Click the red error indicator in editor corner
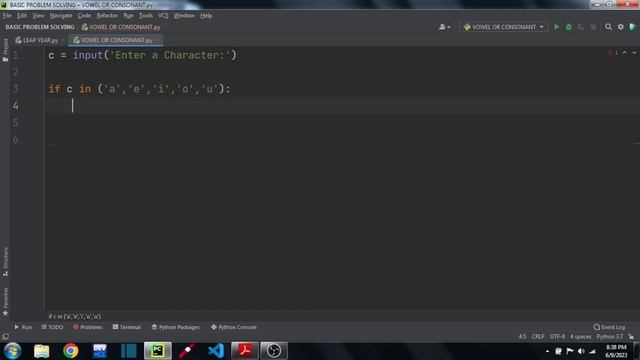Image resolution: width=640 pixels, height=360 pixels. click(x=613, y=53)
